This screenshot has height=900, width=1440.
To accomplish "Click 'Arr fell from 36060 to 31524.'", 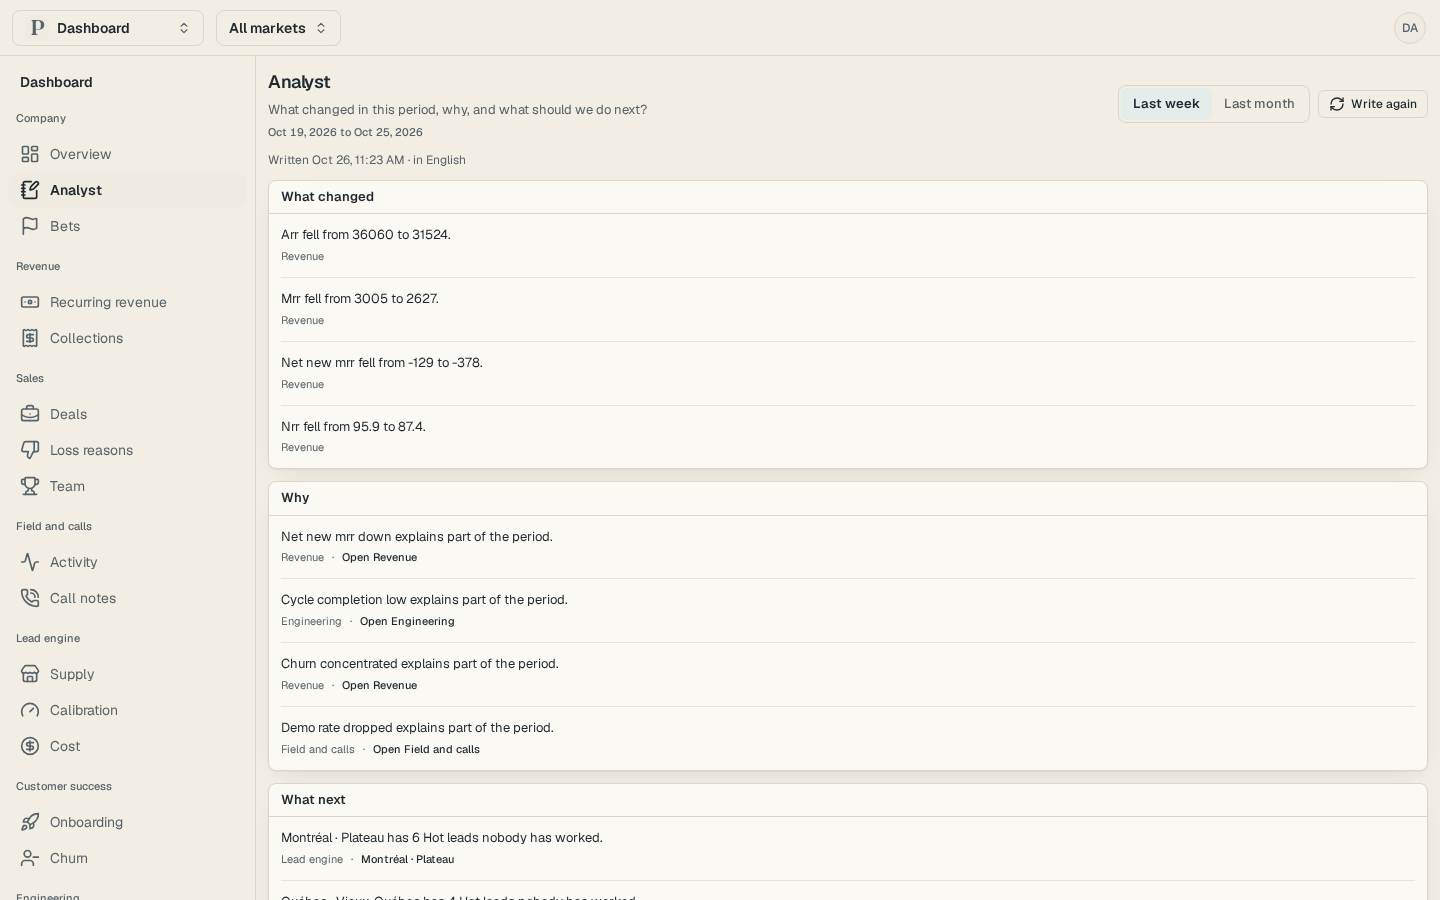I will pyautogui.click(x=366, y=235).
